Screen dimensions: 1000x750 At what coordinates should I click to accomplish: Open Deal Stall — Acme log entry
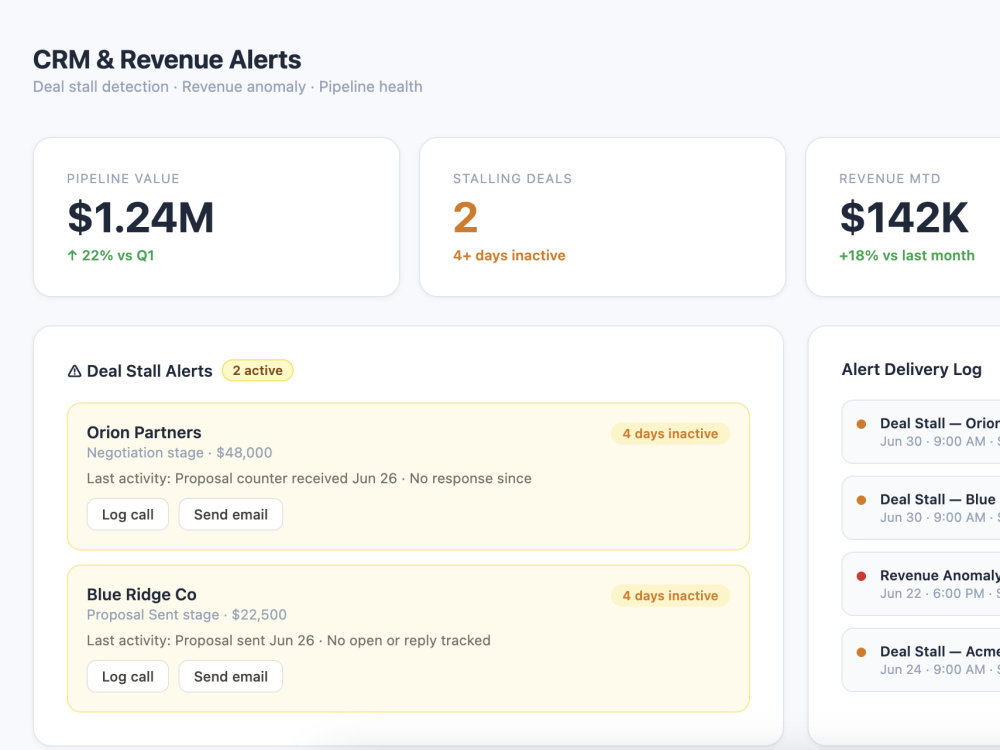[921, 660]
